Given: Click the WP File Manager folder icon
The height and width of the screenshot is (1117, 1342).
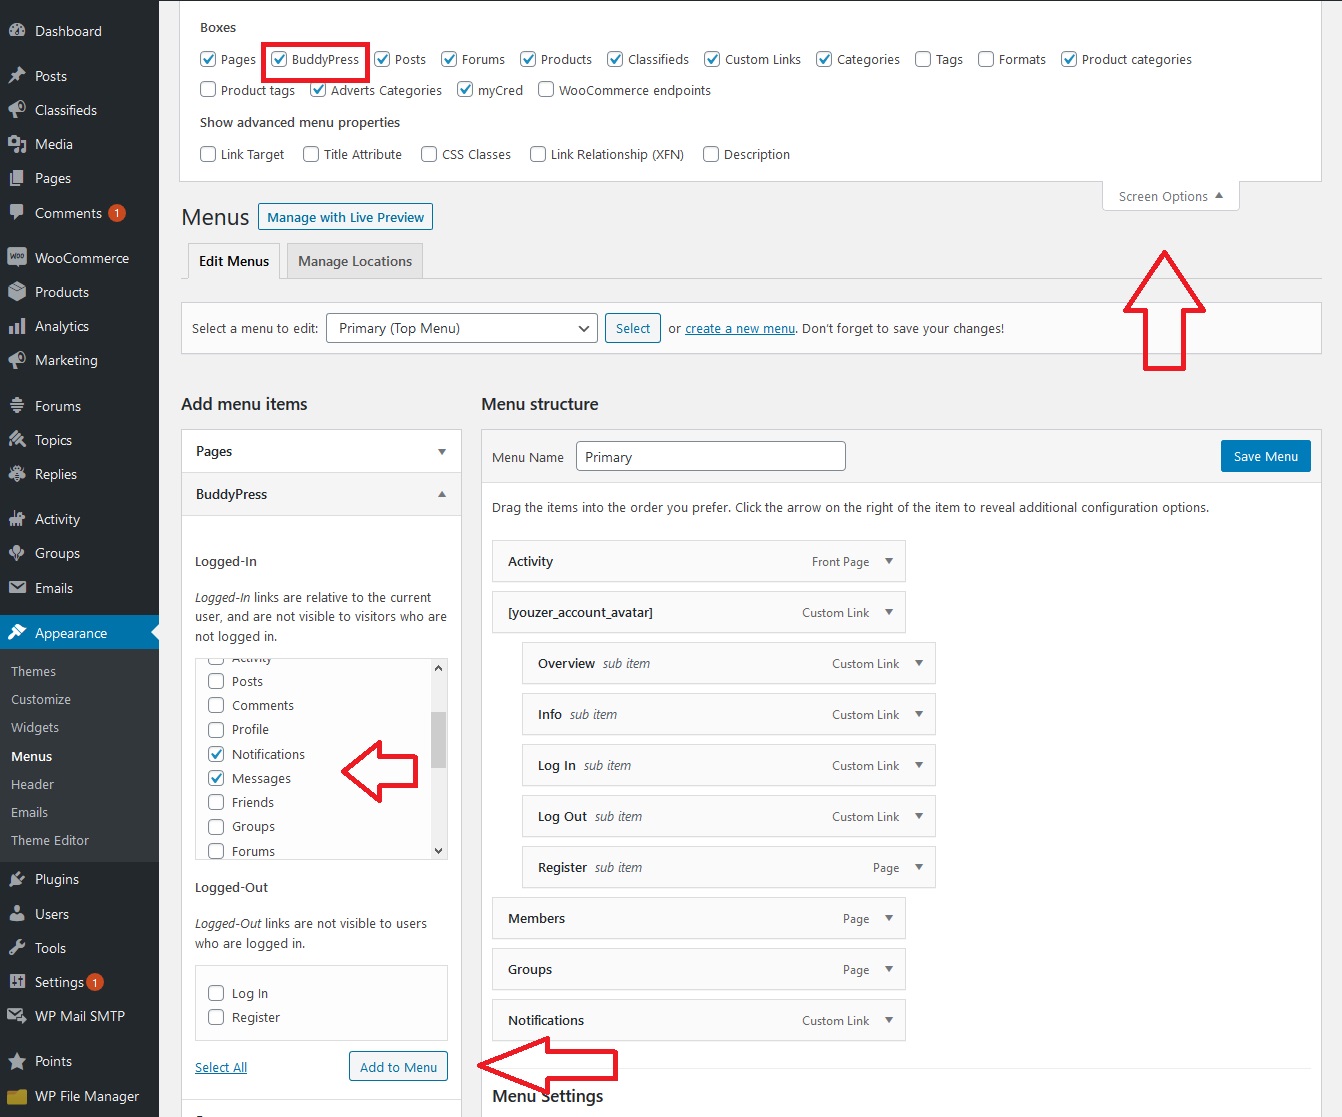Looking at the screenshot, I should 17,1096.
